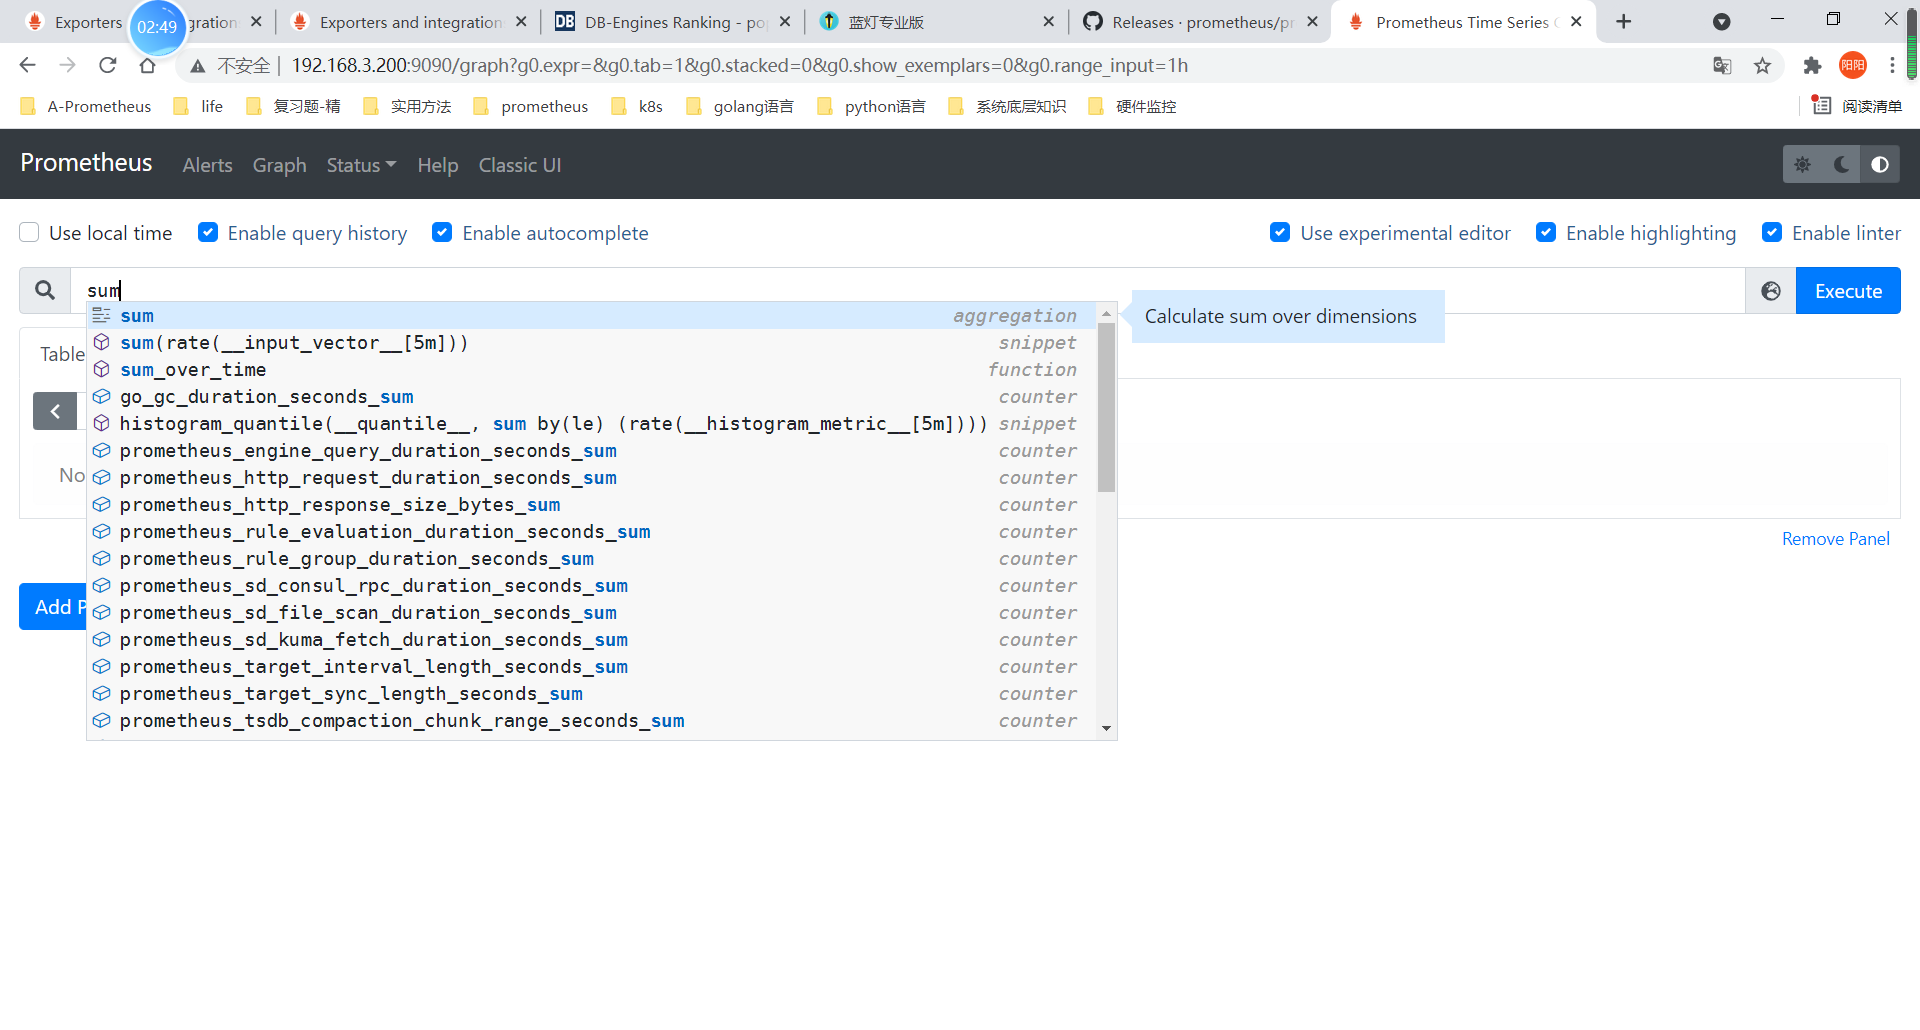The height and width of the screenshot is (1030, 1920).
Task: Open the A-Prometheus bookmark folder
Action: pos(86,106)
